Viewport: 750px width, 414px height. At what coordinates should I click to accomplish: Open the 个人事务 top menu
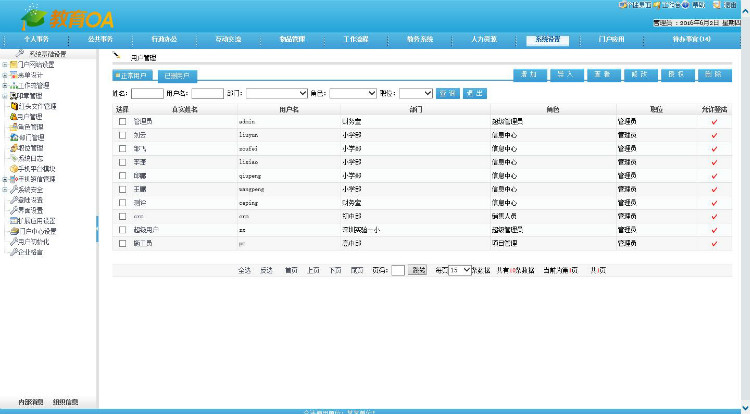(x=36, y=39)
